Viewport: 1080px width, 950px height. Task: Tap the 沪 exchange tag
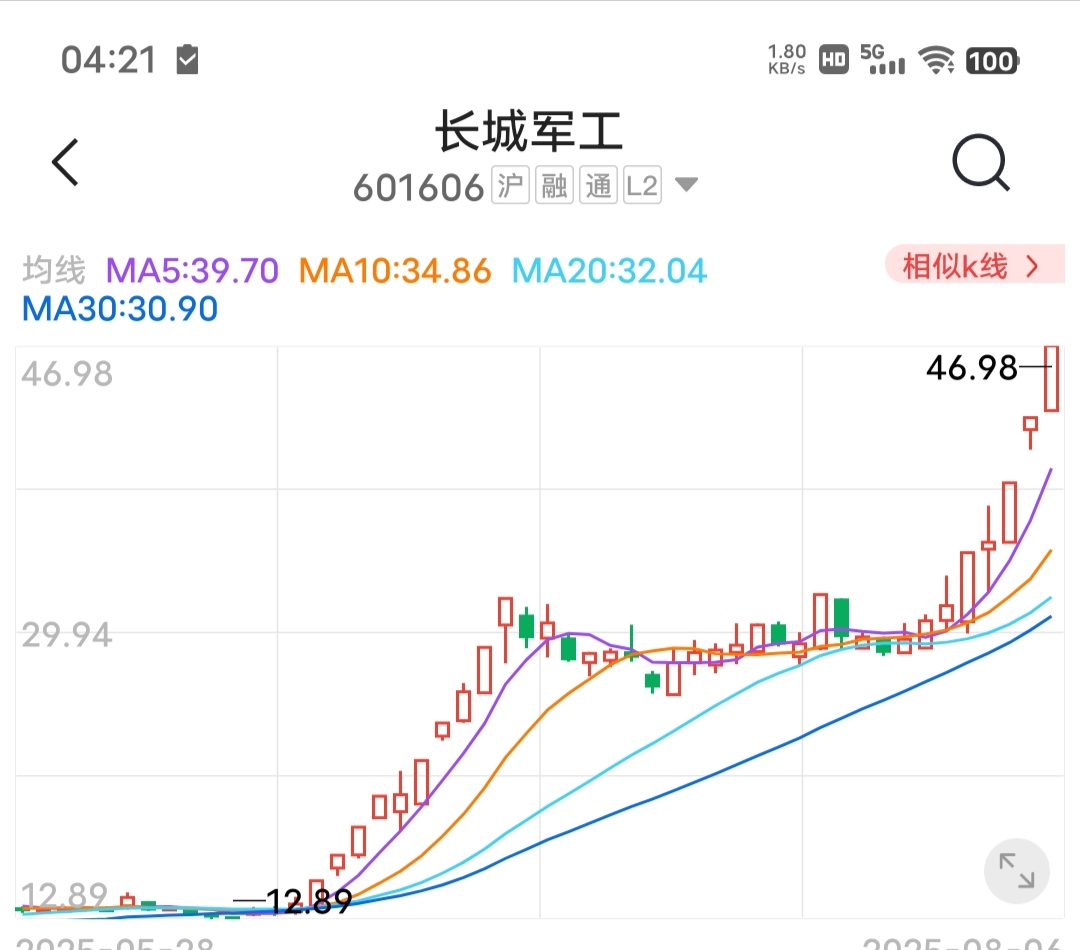tap(510, 185)
